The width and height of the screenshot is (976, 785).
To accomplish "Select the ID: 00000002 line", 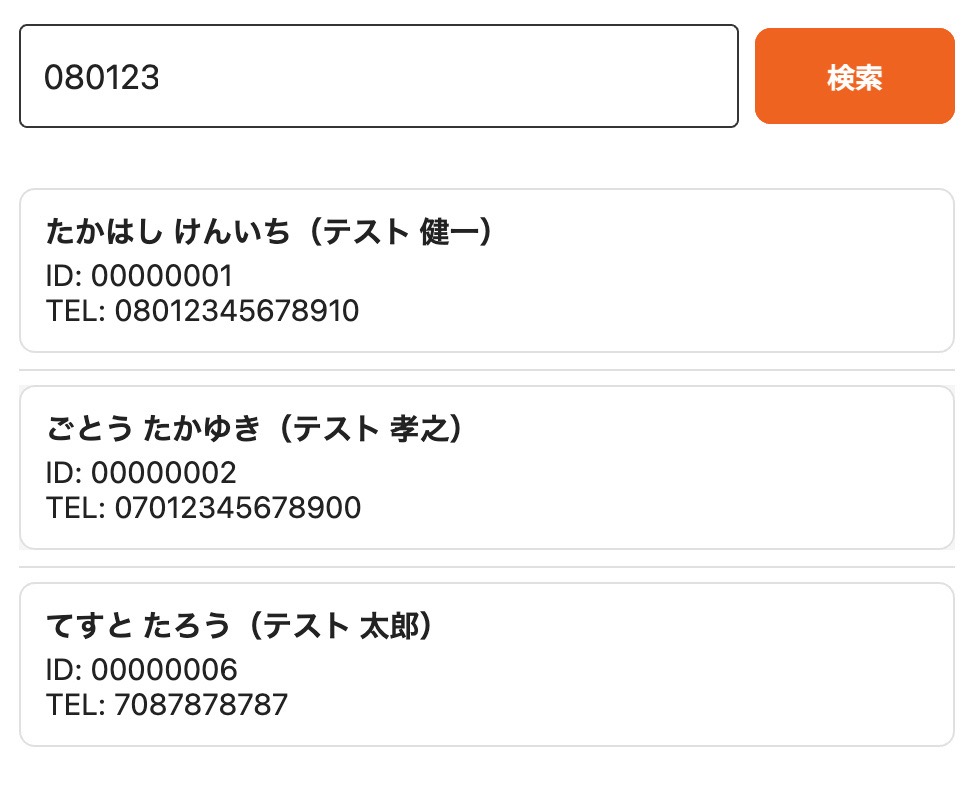I will click(x=141, y=473).
